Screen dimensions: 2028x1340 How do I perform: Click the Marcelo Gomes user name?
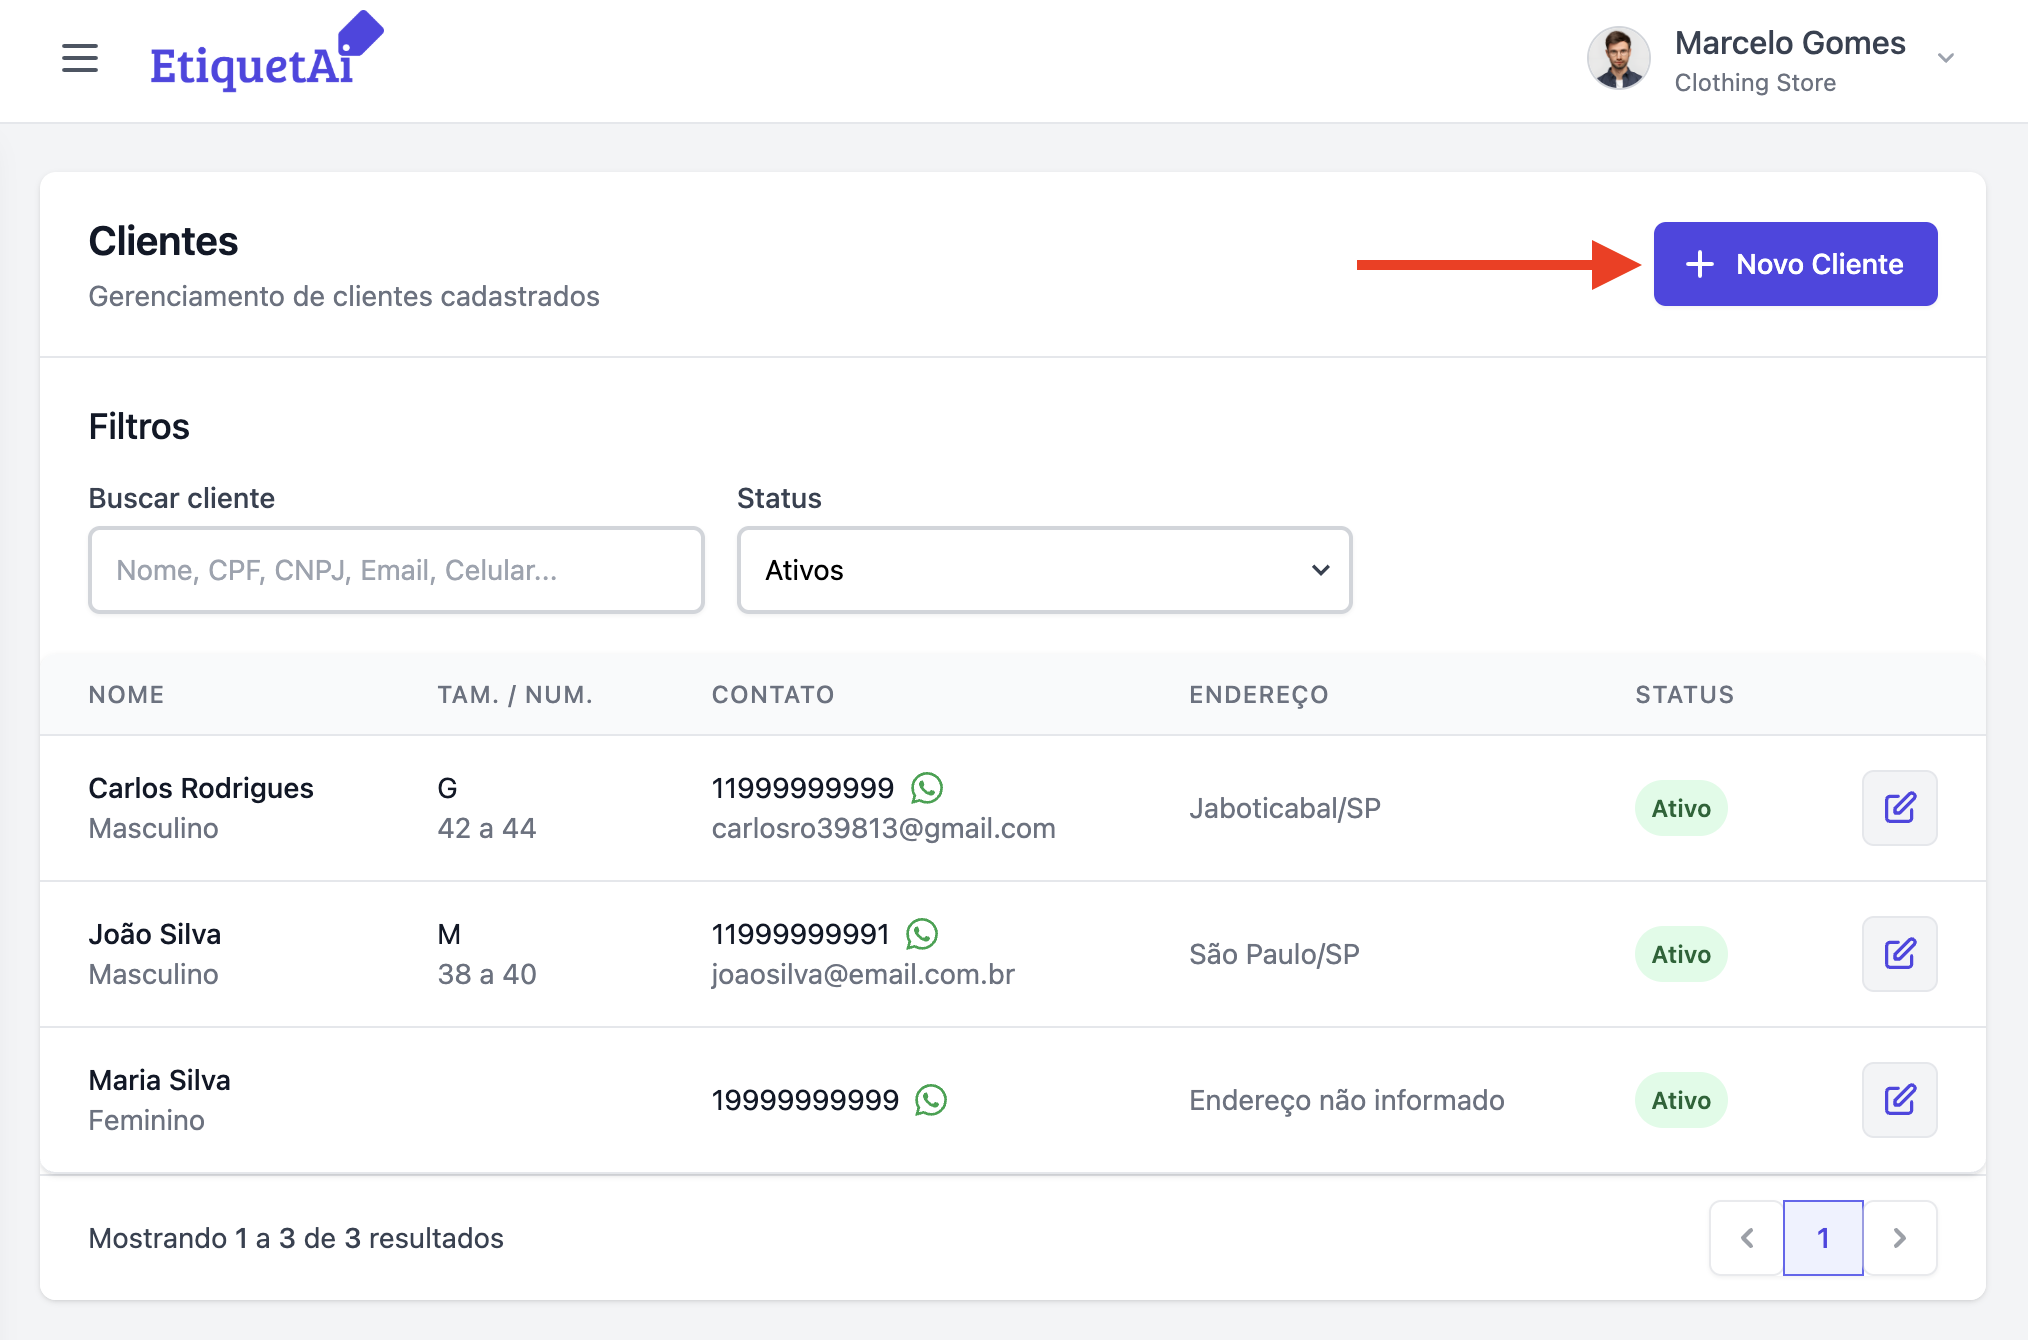[1790, 43]
